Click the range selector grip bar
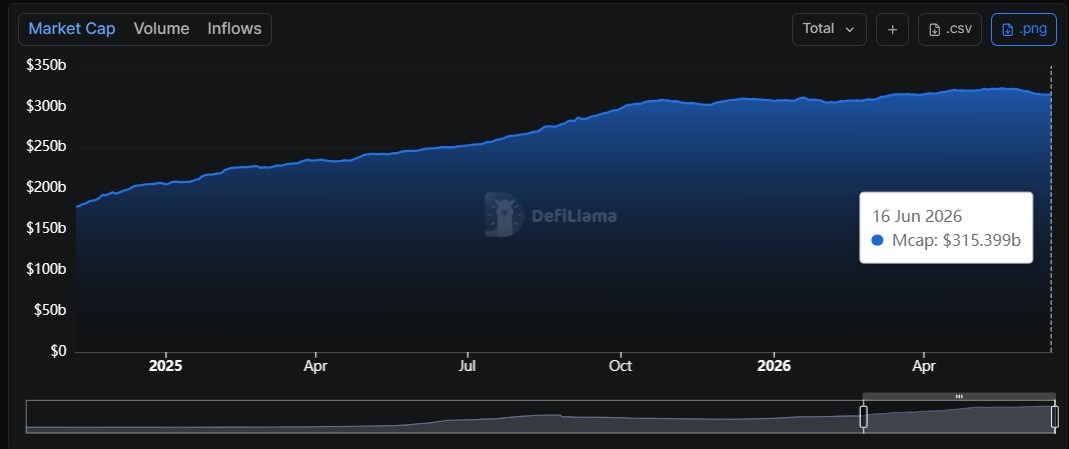 [x=959, y=396]
